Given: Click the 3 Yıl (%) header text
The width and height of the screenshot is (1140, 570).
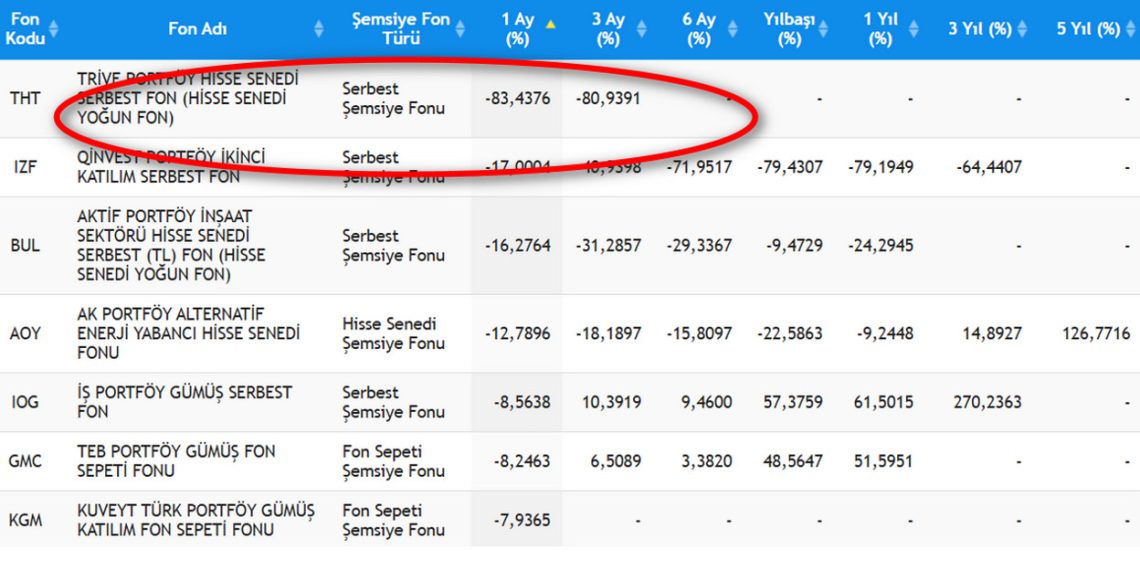Looking at the screenshot, I should coord(979,30).
